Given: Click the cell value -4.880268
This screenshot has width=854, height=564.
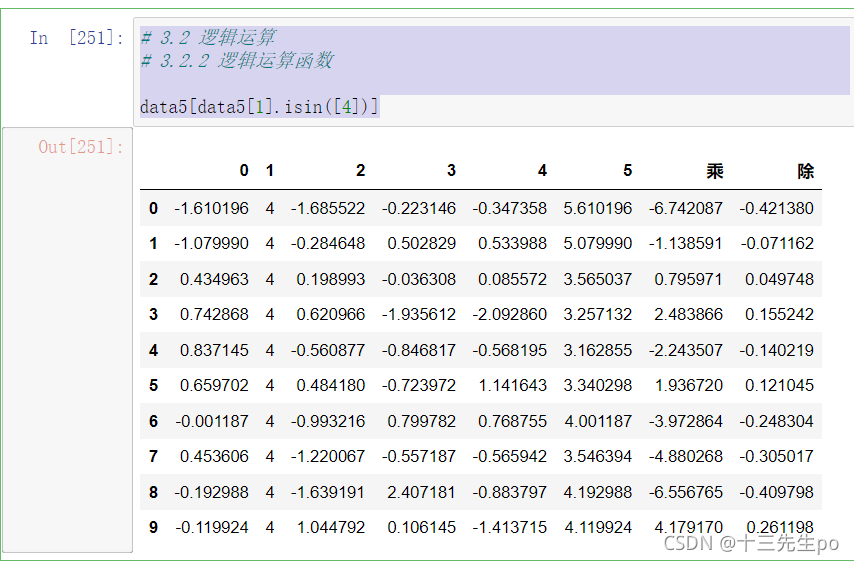Looking at the screenshot, I should tap(686, 456).
